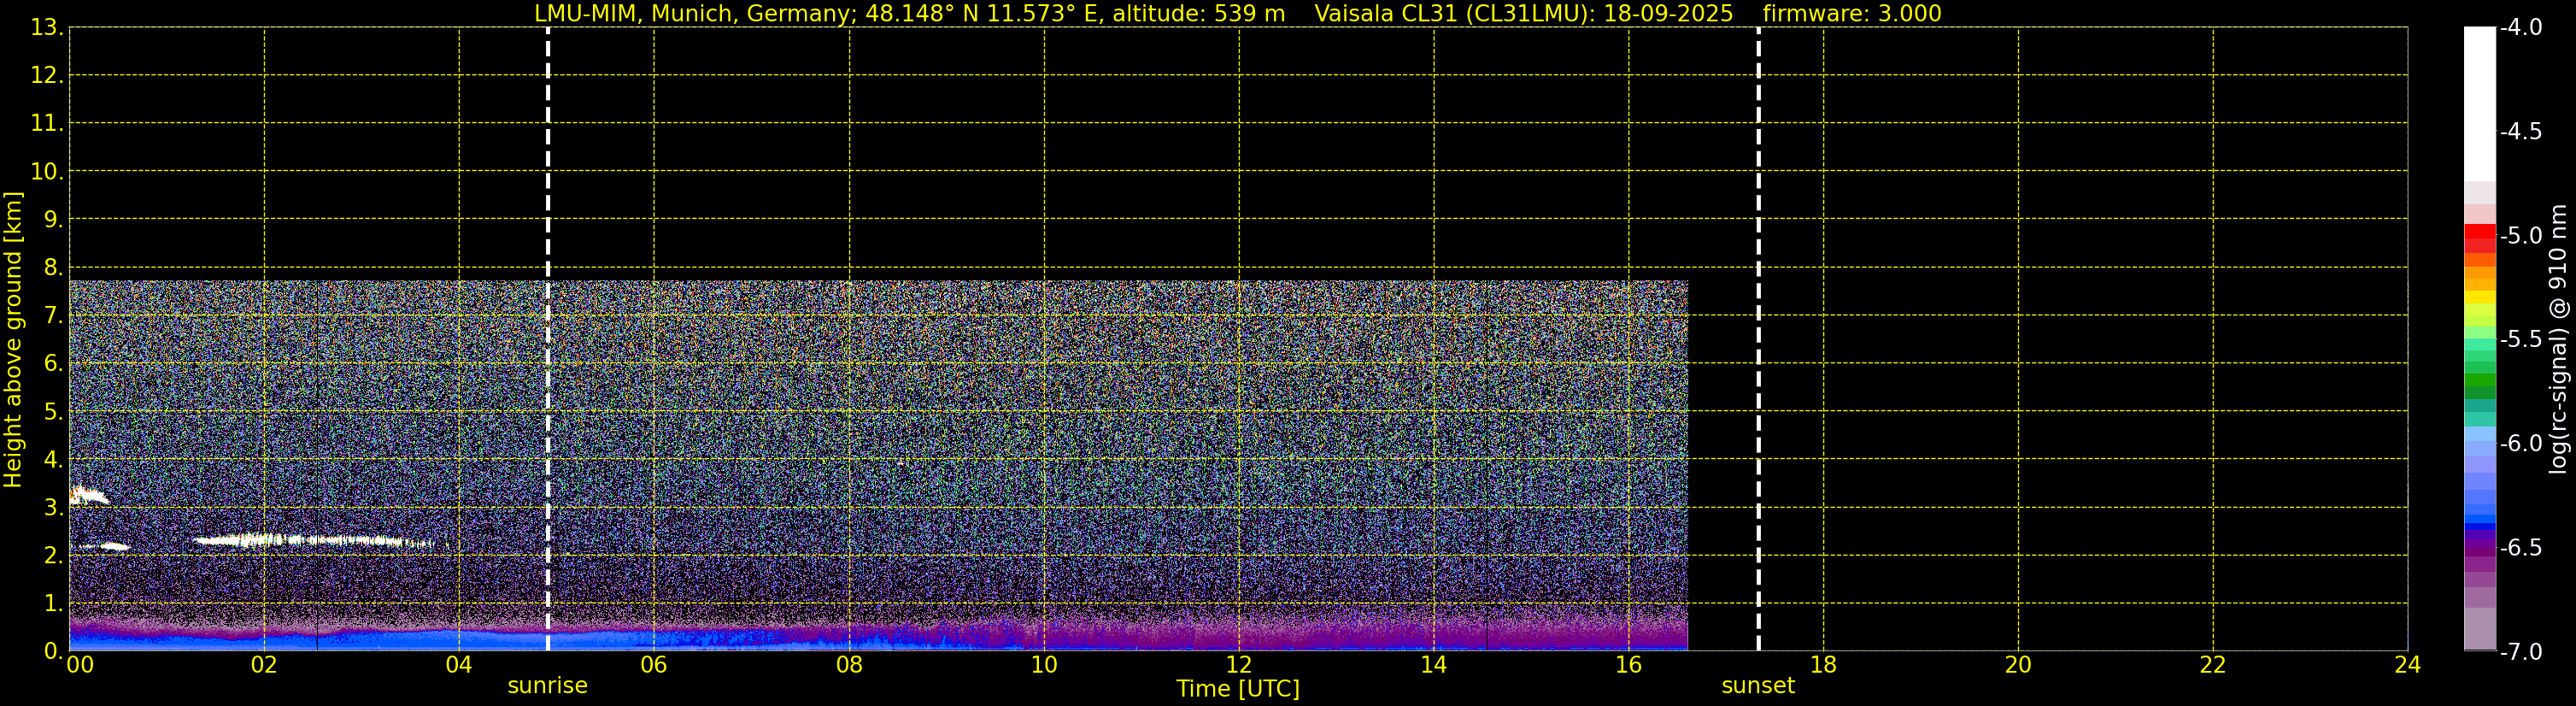Click the 'sunrise' label below the time axis
Viewport: 2576px width, 706px height.
point(548,686)
